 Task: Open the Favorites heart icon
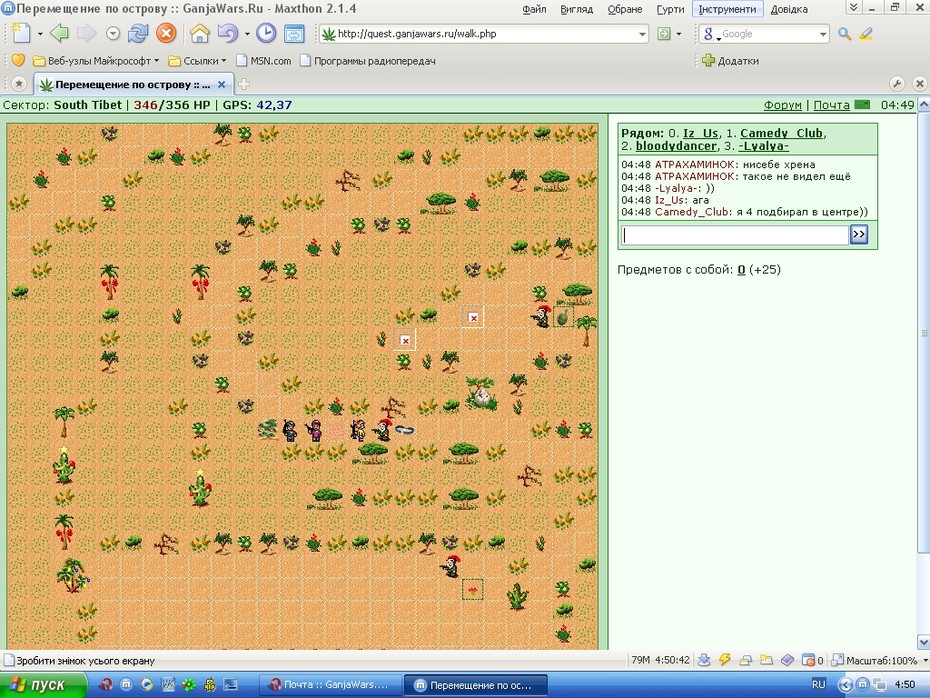coord(18,60)
